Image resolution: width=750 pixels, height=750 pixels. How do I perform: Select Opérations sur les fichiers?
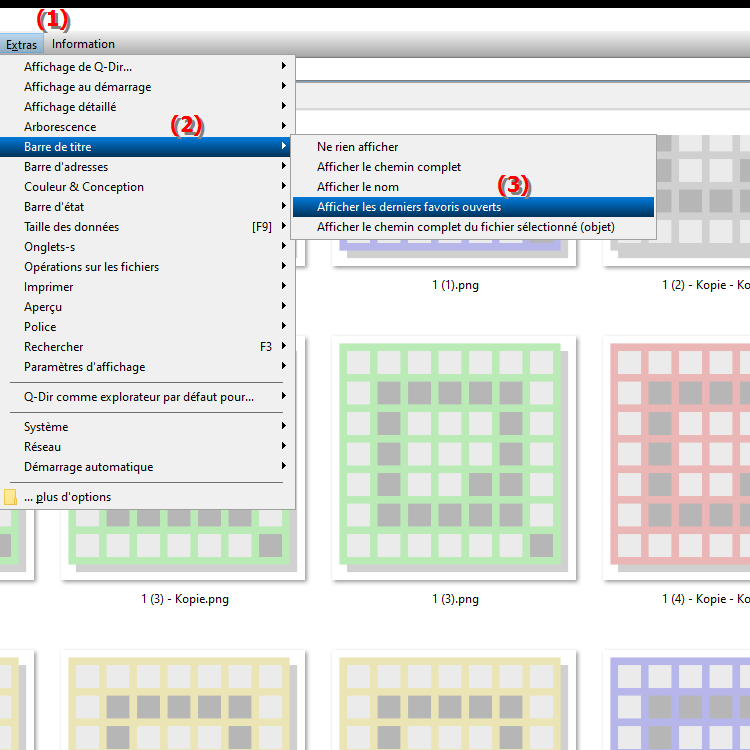[147, 267]
